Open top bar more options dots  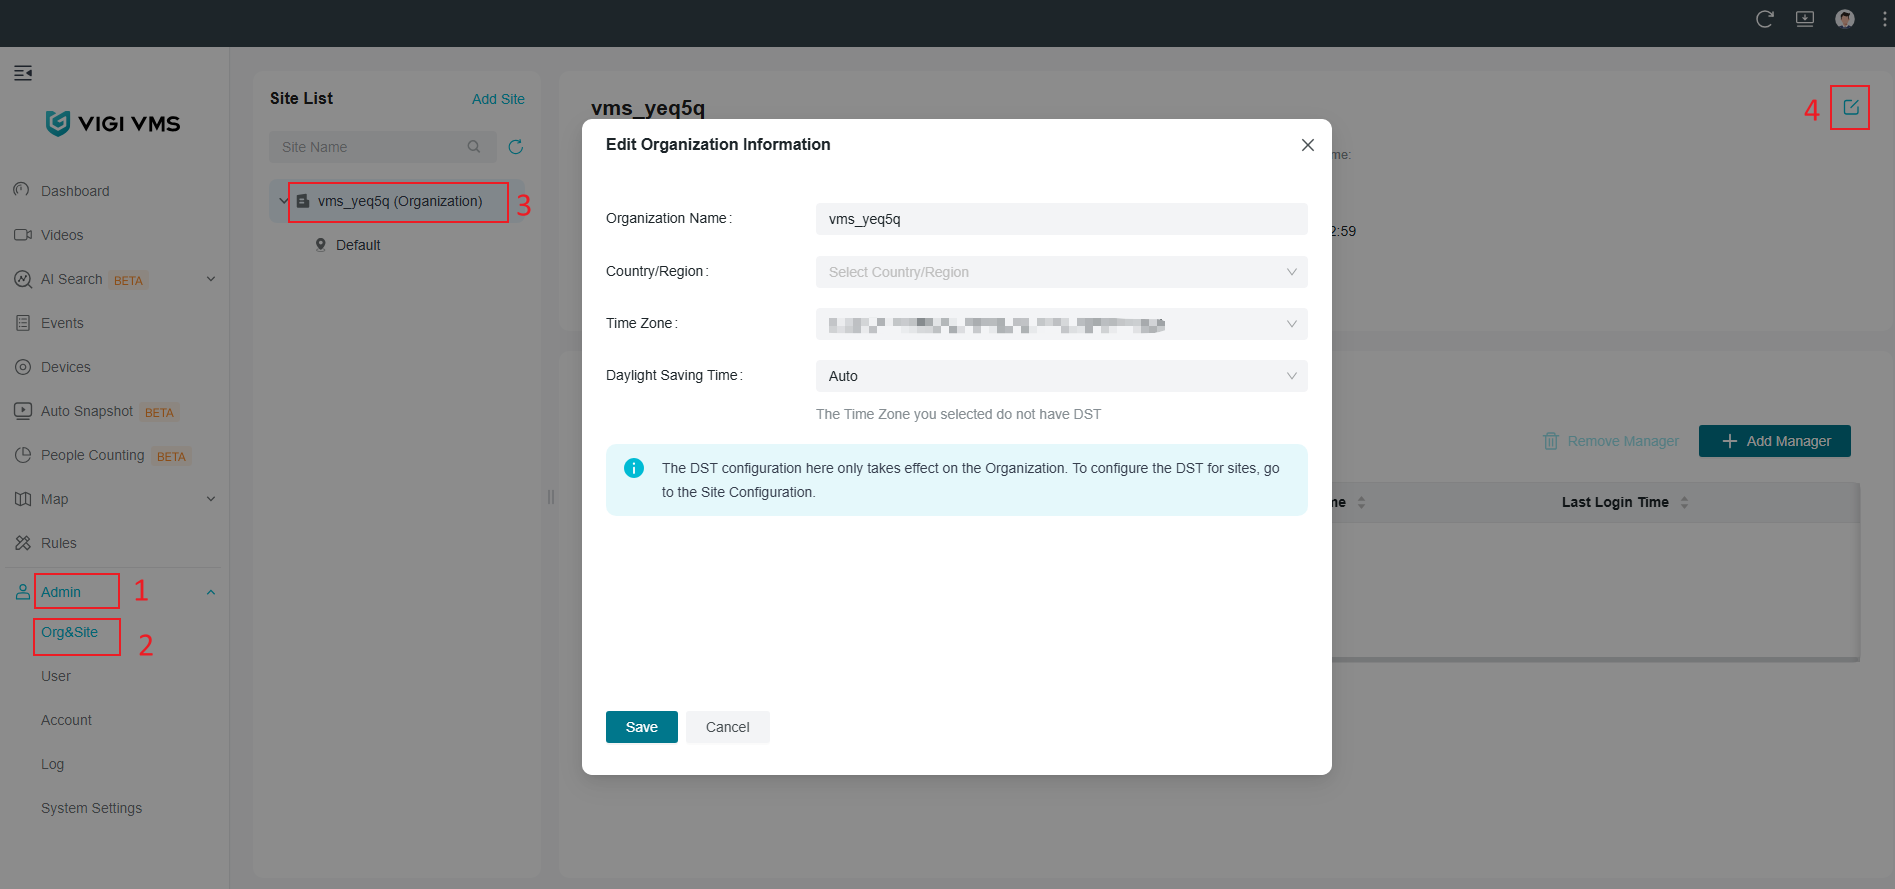click(x=1885, y=19)
